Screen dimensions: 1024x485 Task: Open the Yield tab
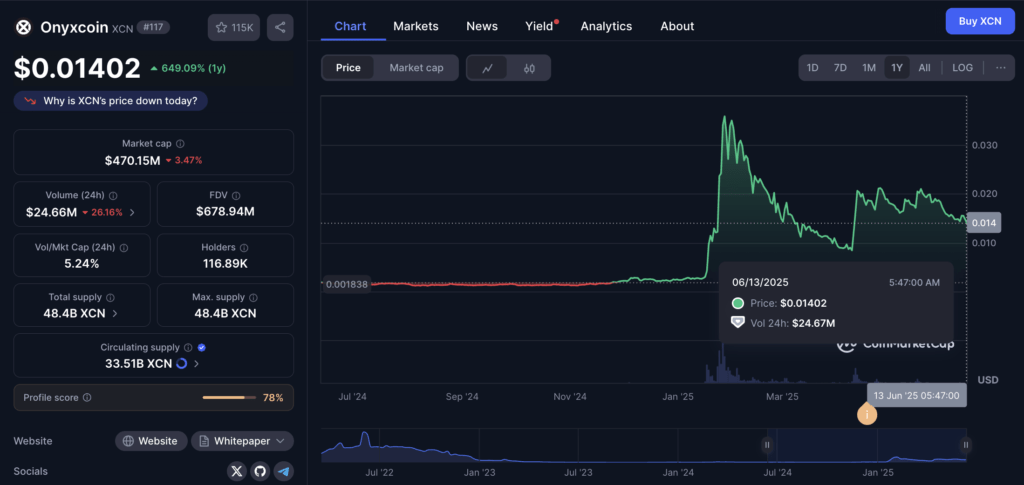tap(539, 26)
